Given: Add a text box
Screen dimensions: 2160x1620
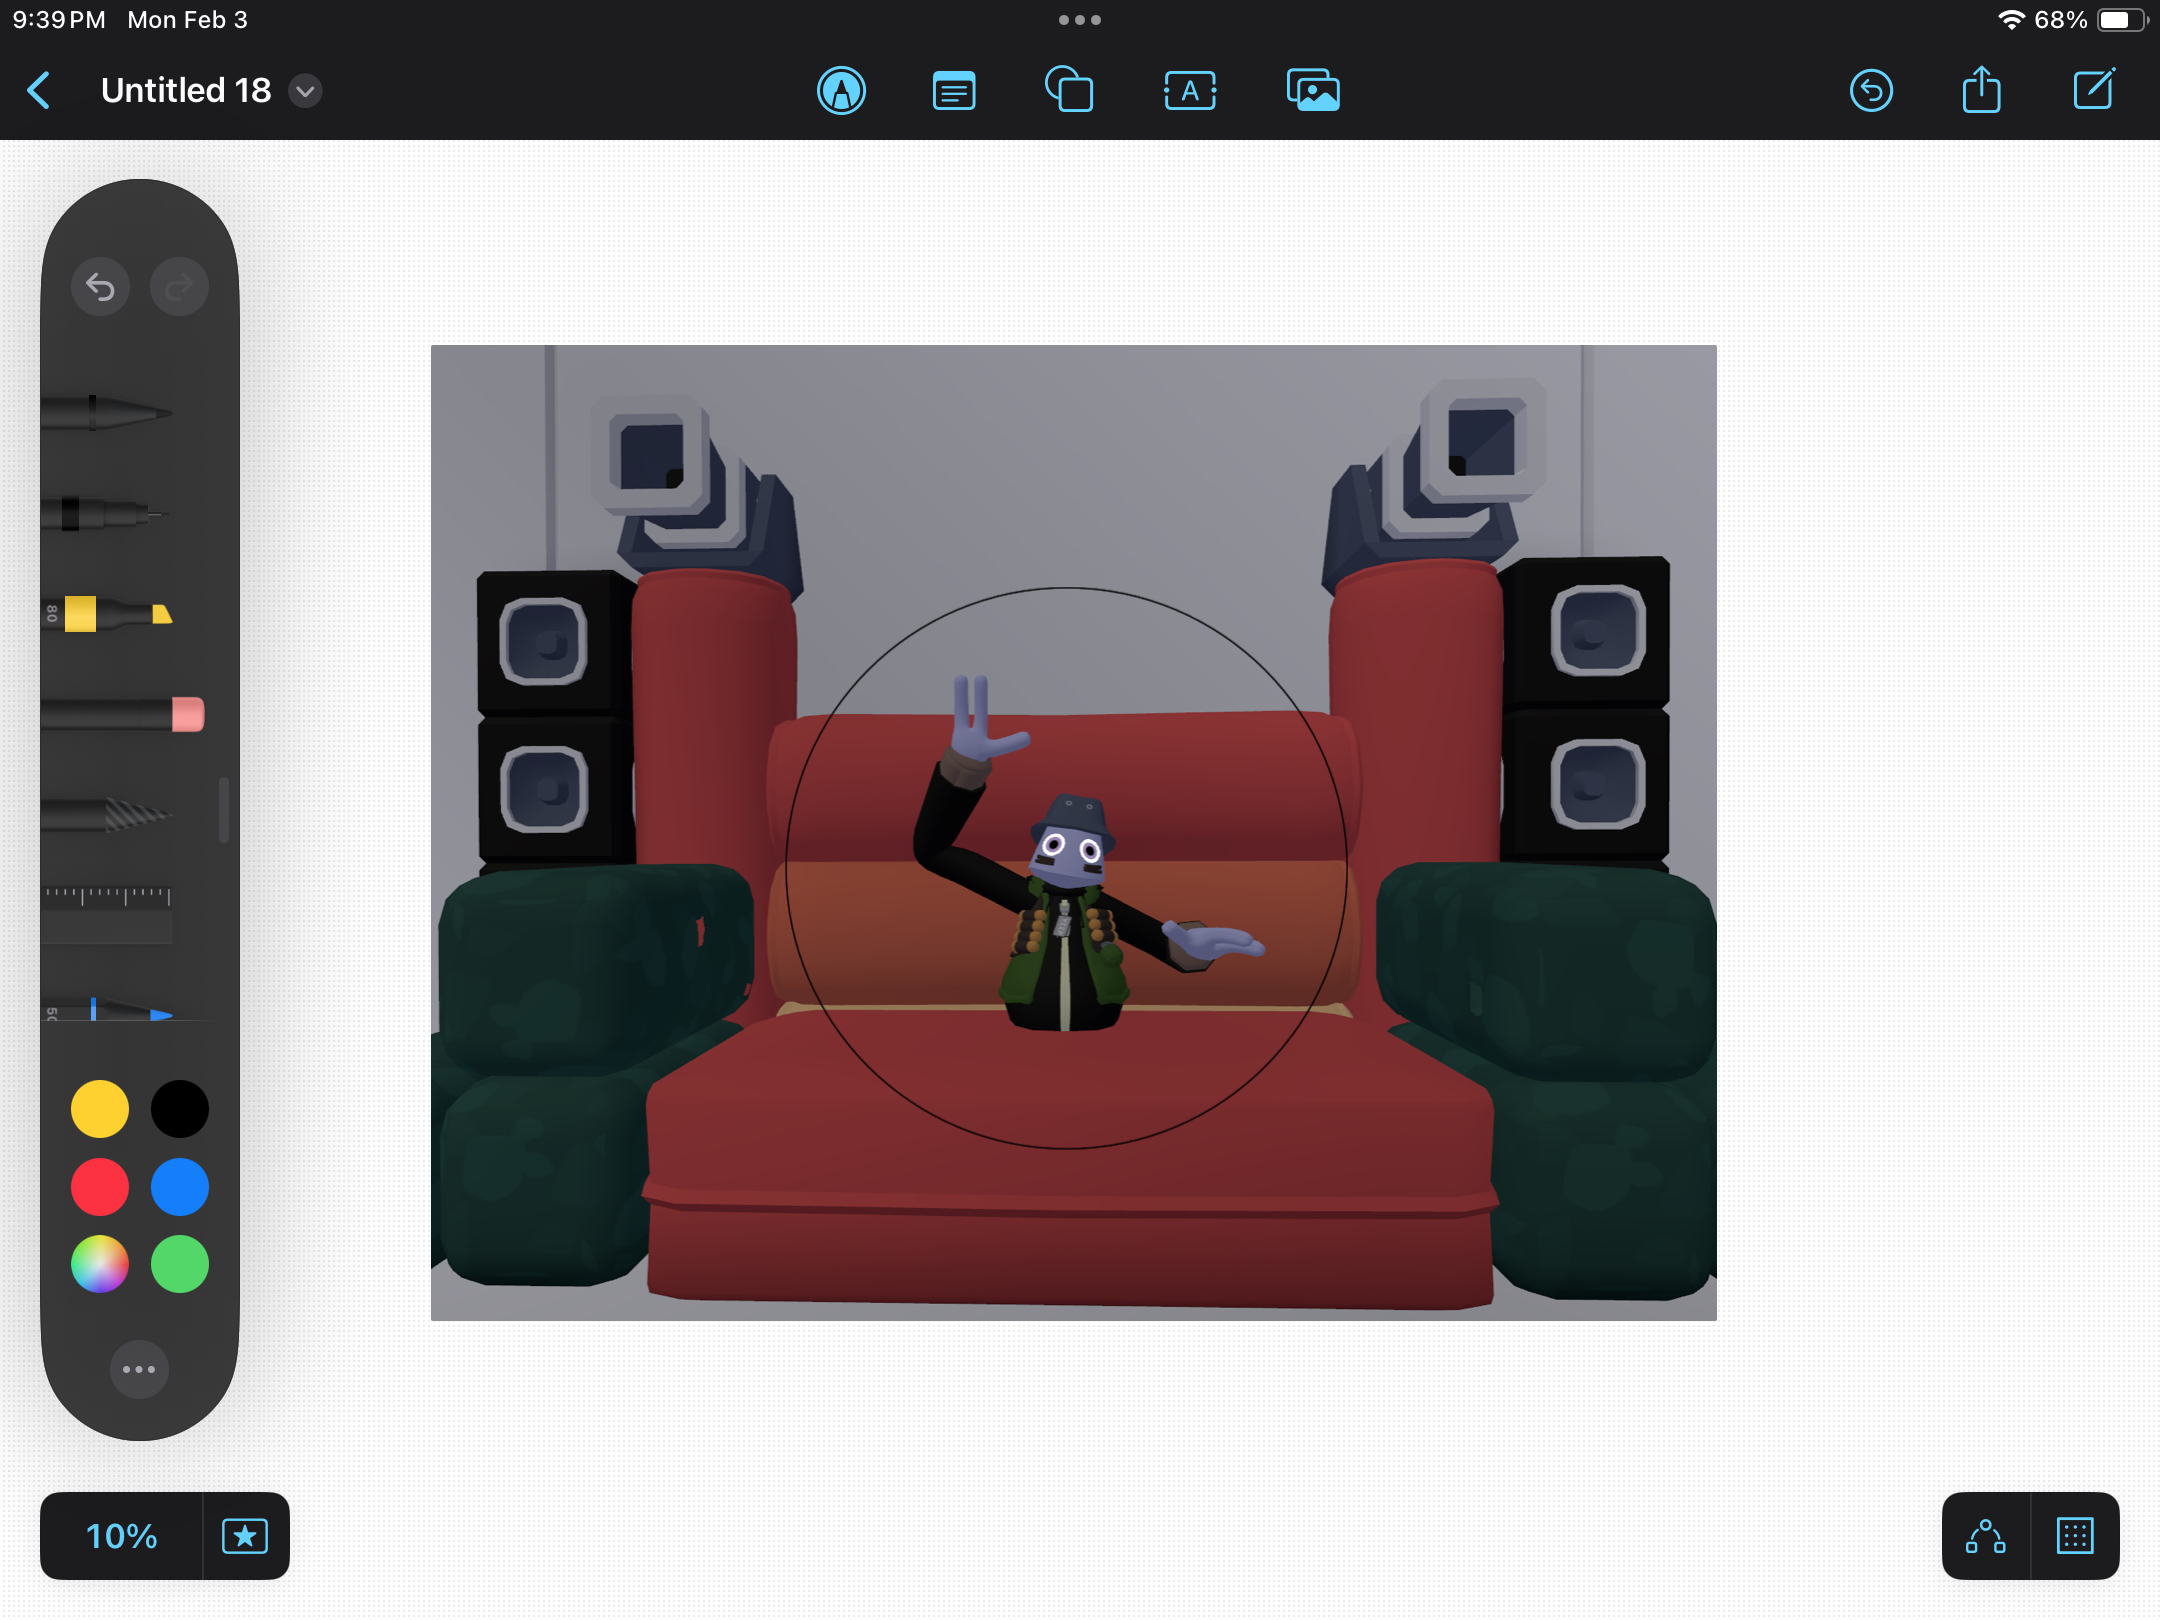Looking at the screenshot, I should [x=1190, y=91].
